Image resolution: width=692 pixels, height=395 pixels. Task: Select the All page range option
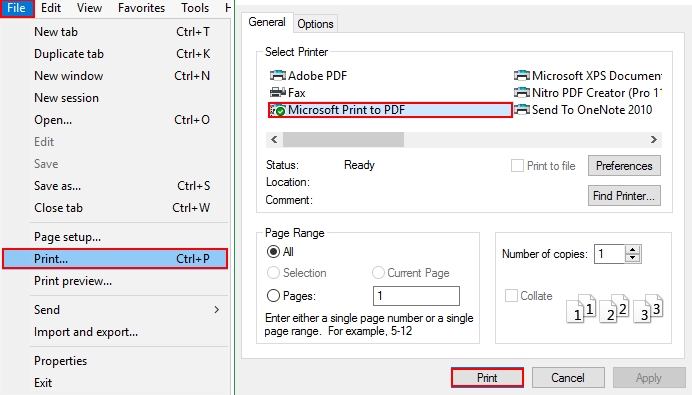(x=274, y=252)
